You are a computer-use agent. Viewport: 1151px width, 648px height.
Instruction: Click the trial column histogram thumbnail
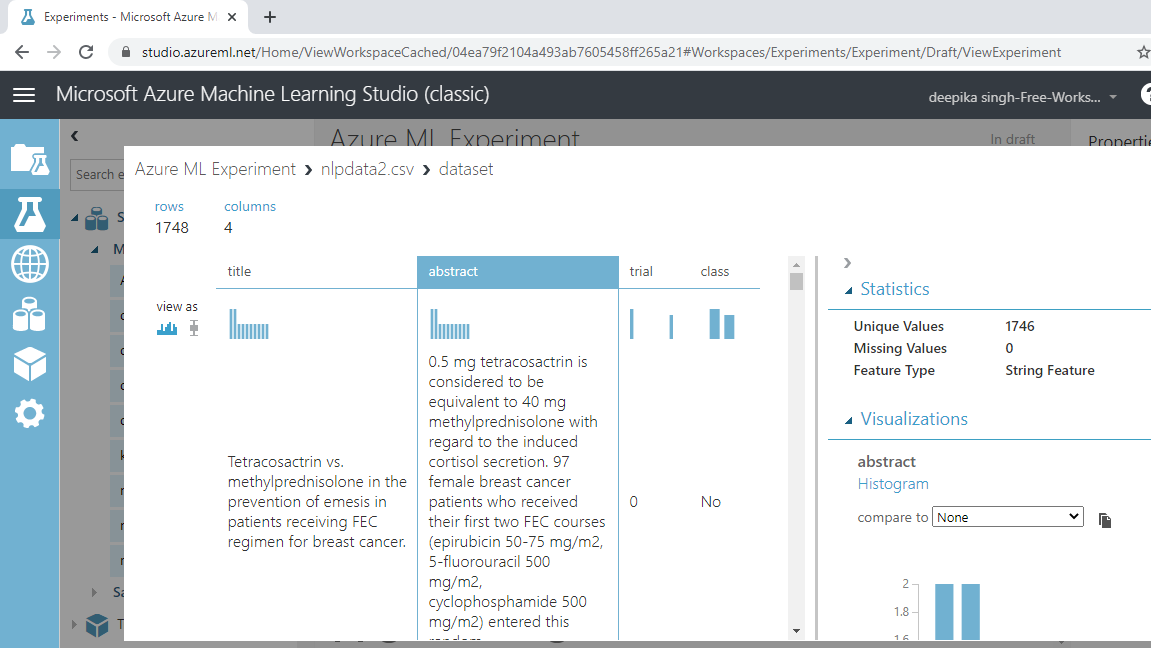click(x=652, y=324)
